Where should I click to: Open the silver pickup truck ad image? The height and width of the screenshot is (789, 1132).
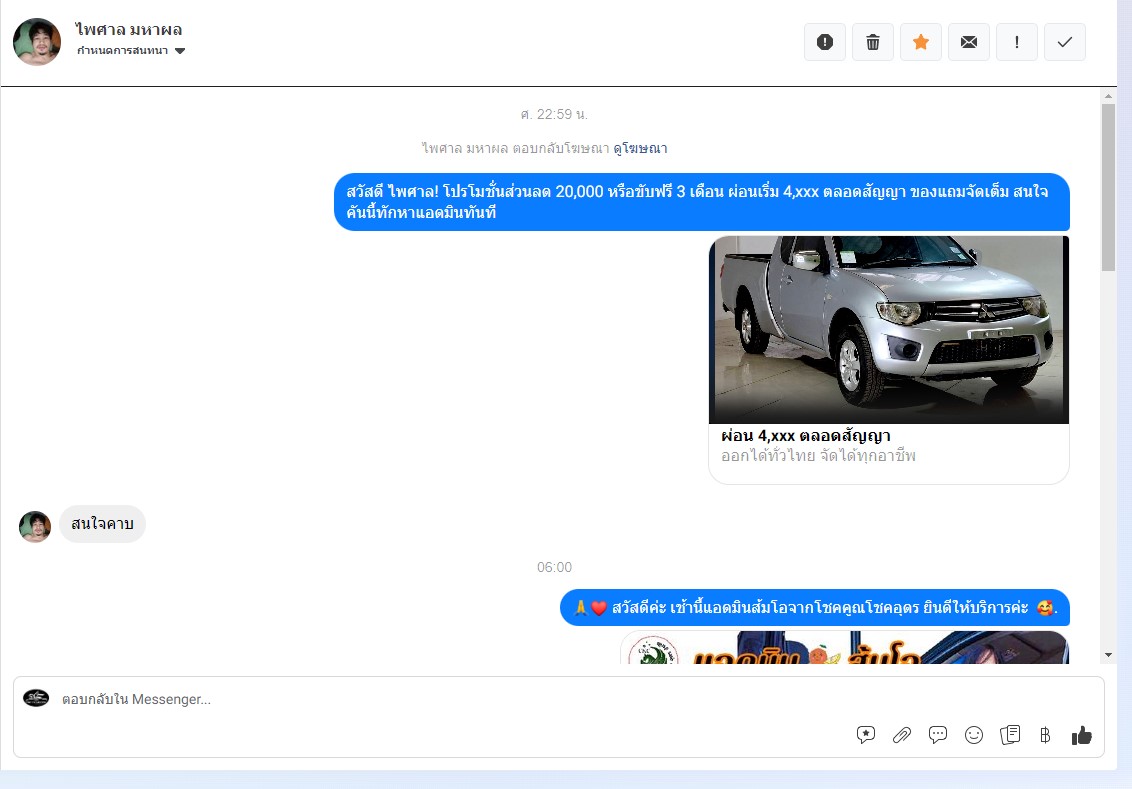pyautogui.click(x=888, y=329)
